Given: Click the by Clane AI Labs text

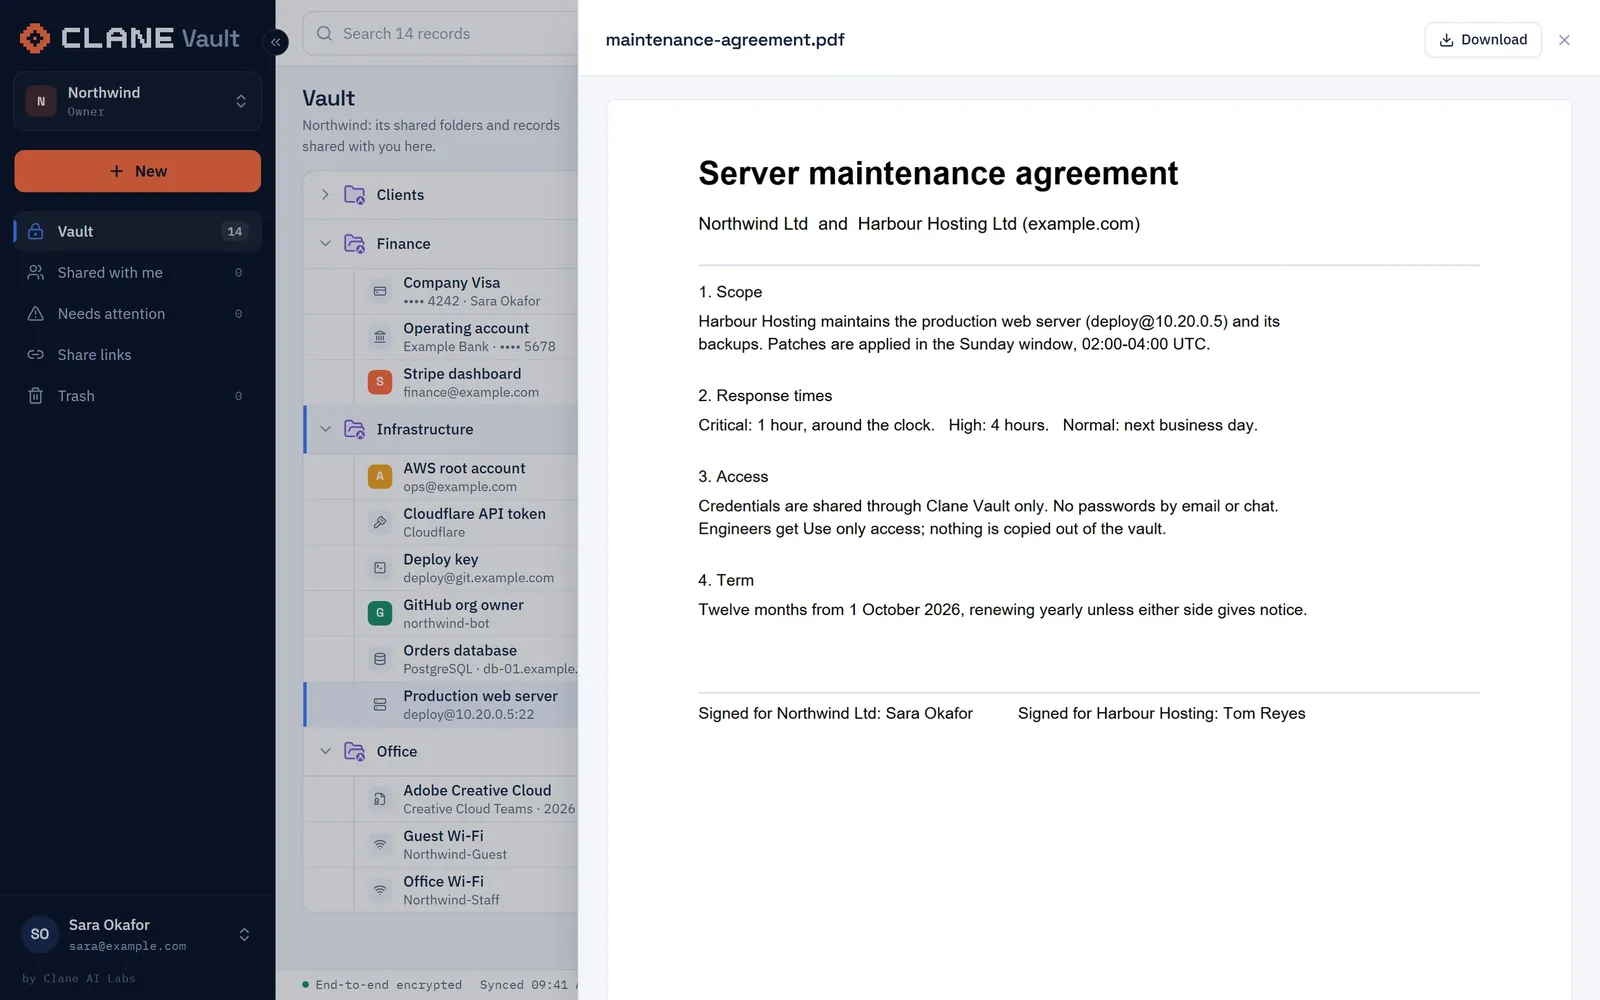Looking at the screenshot, I should (x=78, y=979).
